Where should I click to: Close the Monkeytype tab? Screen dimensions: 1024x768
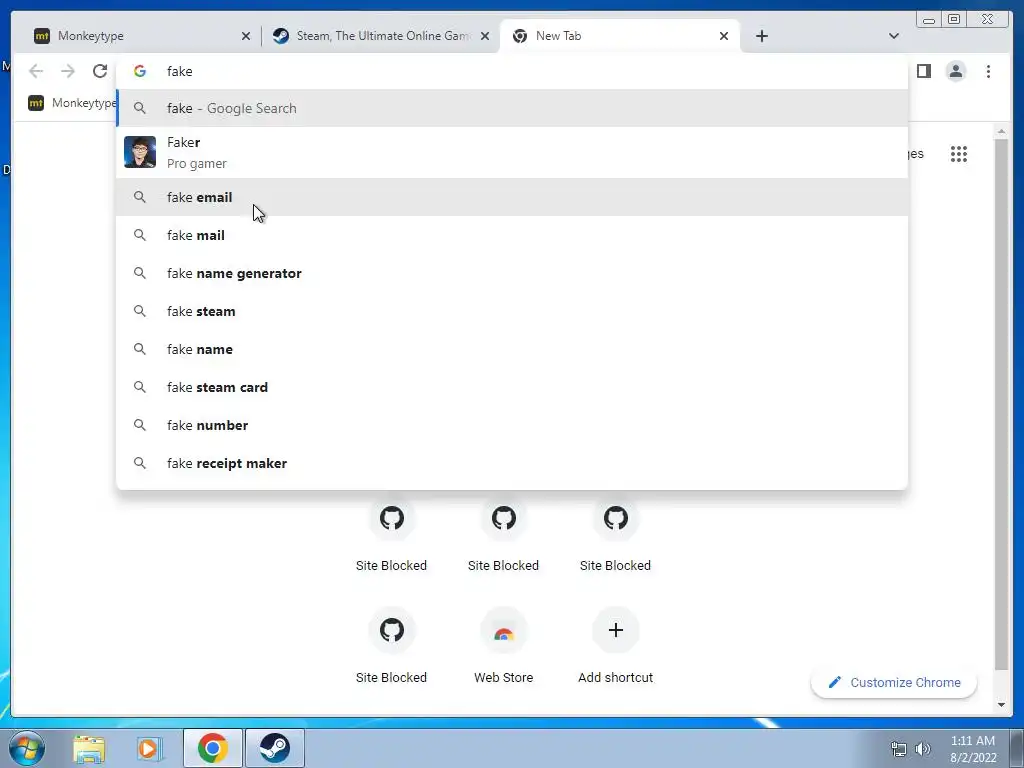click(x=246, y=37)
